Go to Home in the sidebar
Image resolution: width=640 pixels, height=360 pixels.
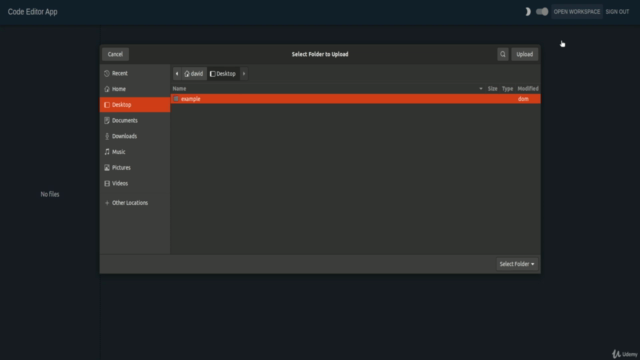(x=135, y=89)
